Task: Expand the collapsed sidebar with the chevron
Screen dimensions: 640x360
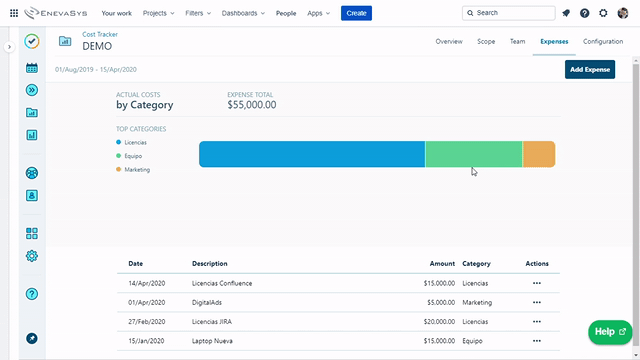Action: (9, 47)
